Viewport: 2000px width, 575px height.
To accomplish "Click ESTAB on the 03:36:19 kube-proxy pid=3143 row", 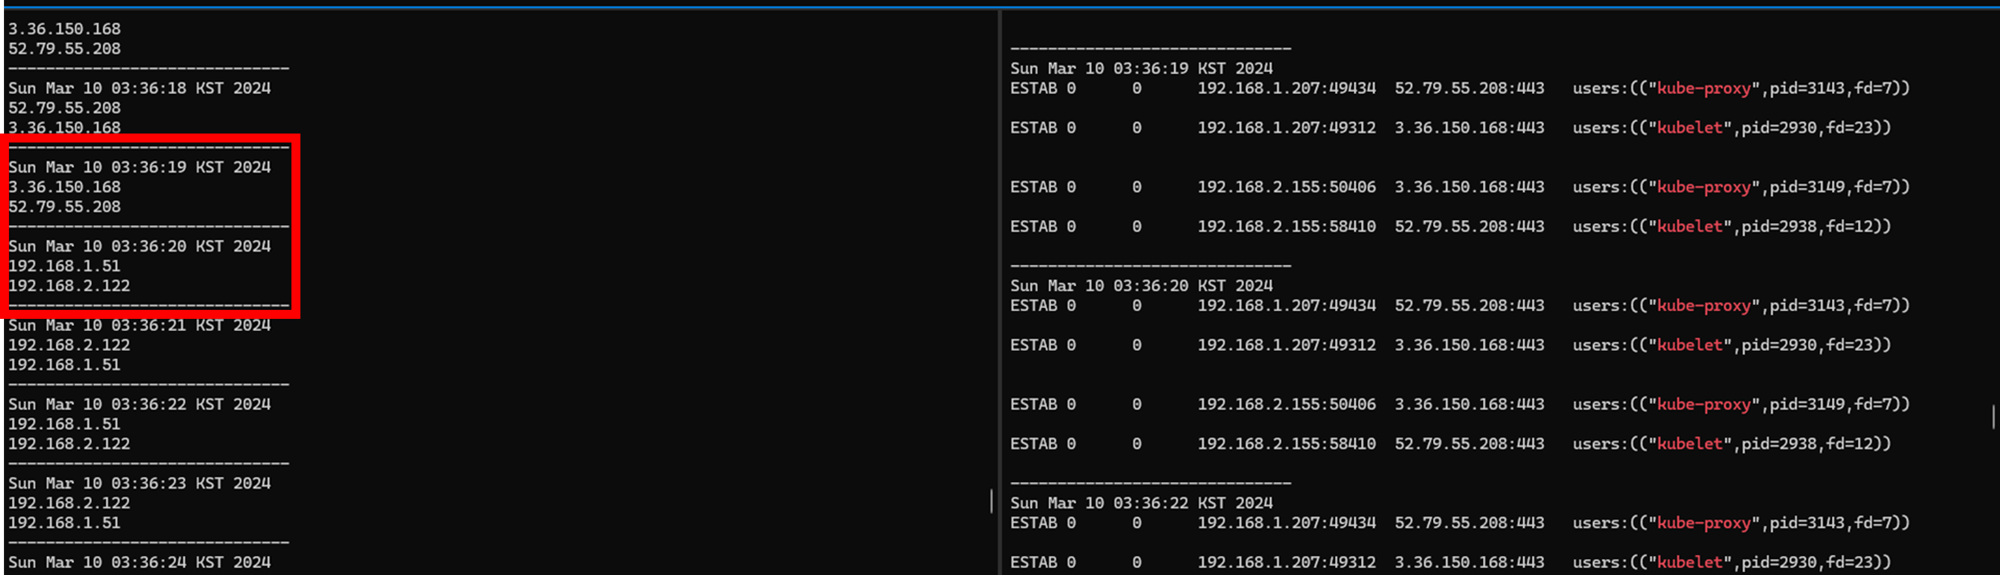I will click(1034, 88).
